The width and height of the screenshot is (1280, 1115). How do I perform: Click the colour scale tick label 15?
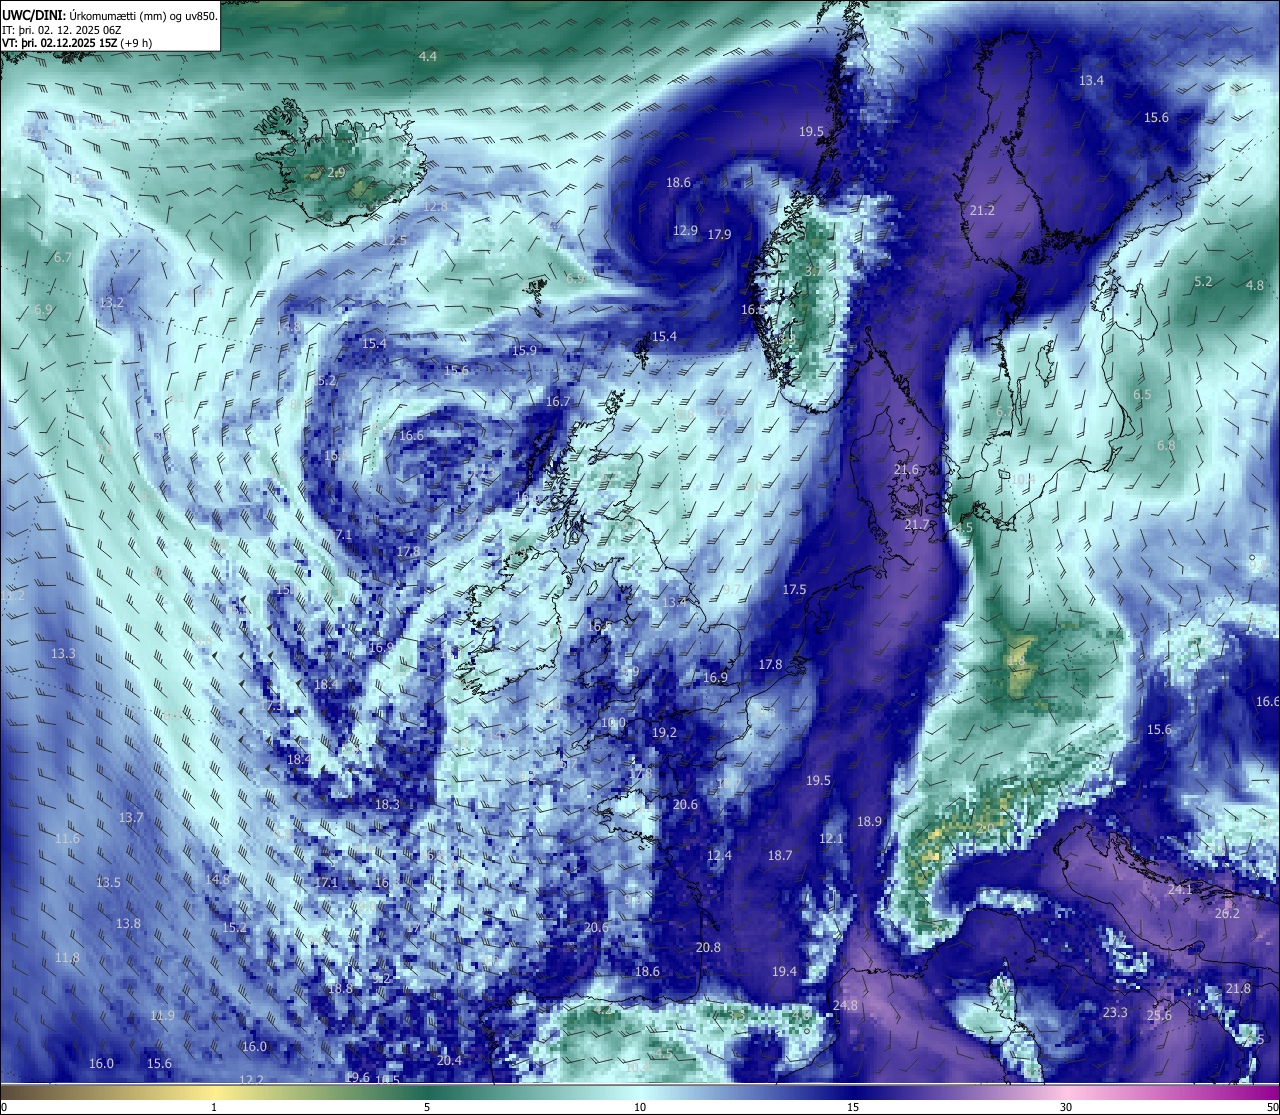click(x=853, y=1107)
